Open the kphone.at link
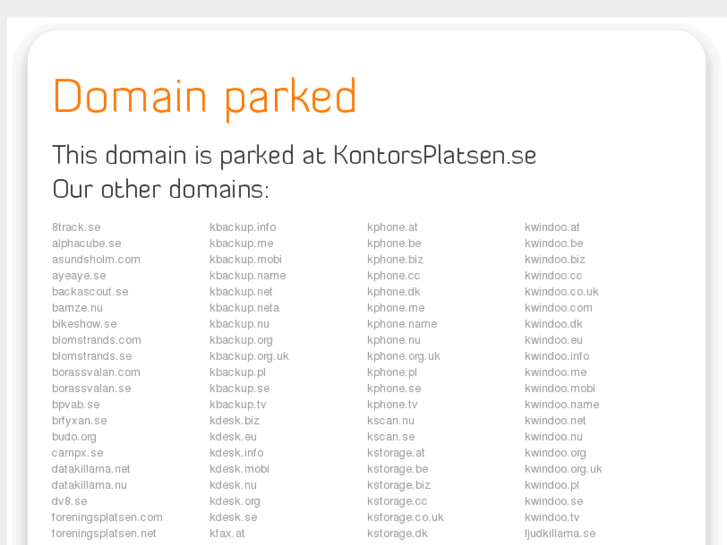Screen dimensions: 727x545 tap(392, 227)
